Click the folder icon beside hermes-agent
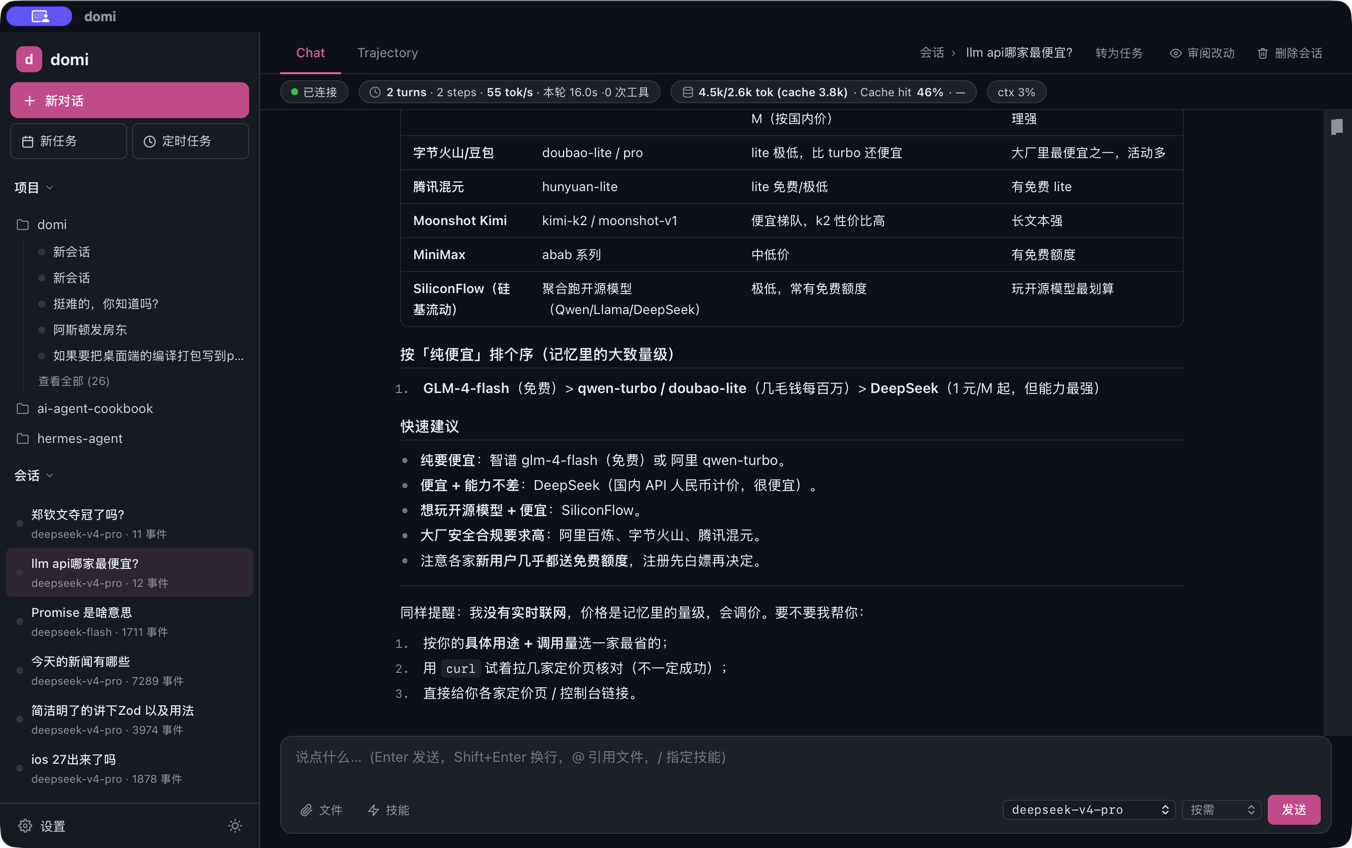 coord(23,438)
